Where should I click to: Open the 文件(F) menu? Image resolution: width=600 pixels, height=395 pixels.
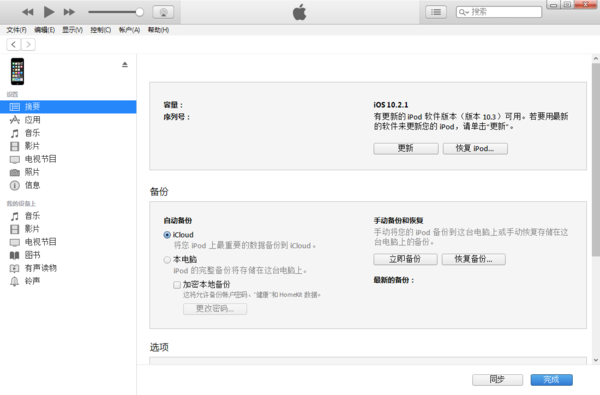coord(16,30)
